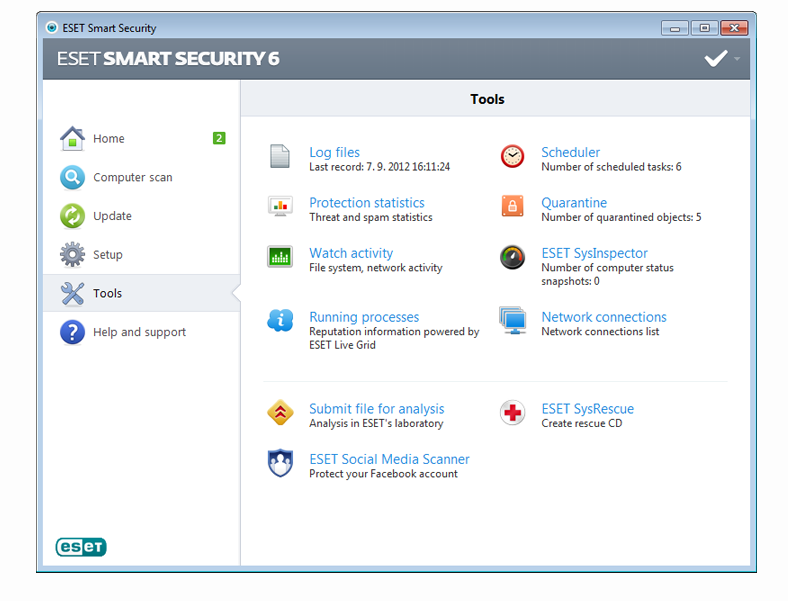The width and height of the screenshot is (788, 601).
Task: Expand the dropdown arrow beside status checkmark
Action: pos(737,59)
